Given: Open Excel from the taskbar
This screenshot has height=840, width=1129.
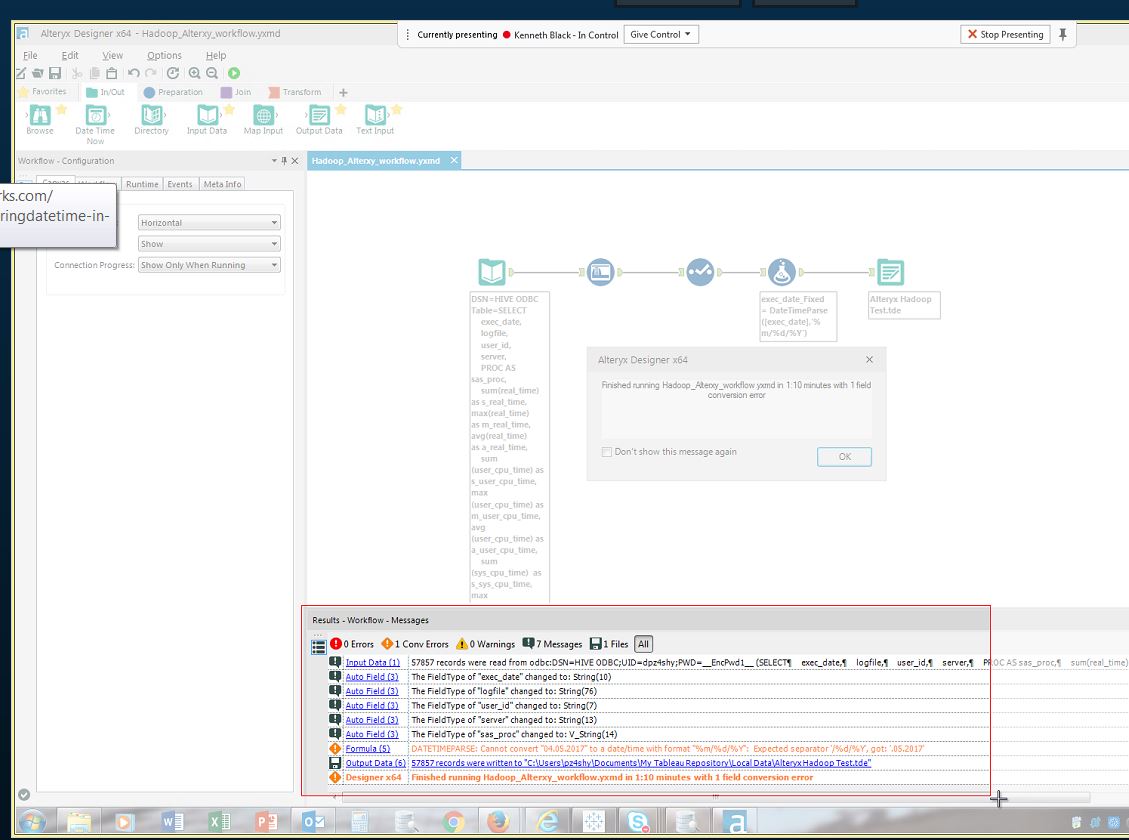Looking at the screenshot, I should click(219, 821).
